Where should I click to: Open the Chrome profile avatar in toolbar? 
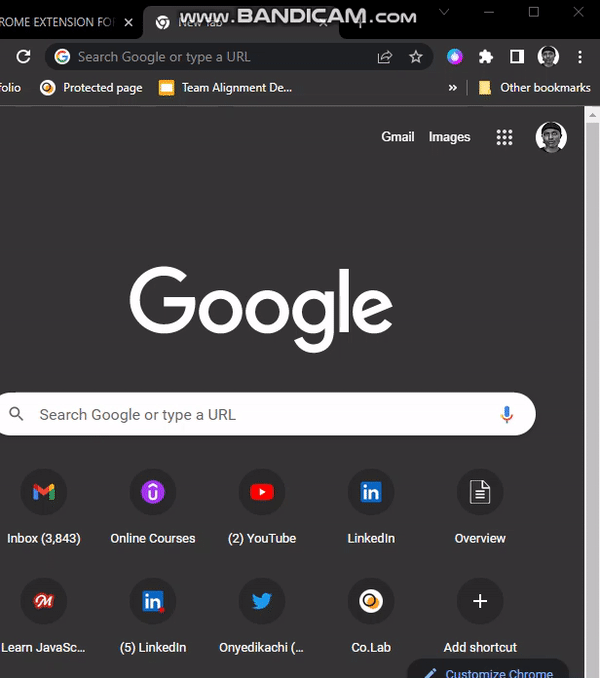pos(548,57)
